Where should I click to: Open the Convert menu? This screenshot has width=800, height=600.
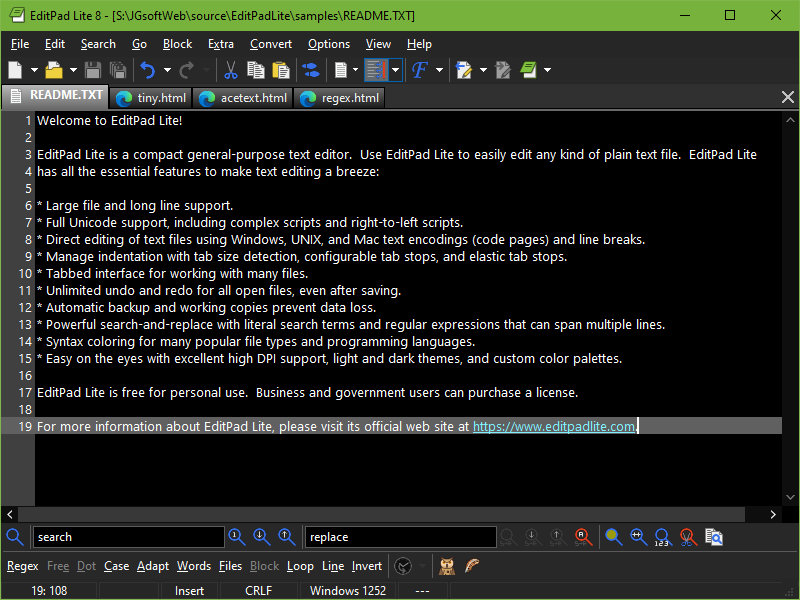[x=270, y=44]
